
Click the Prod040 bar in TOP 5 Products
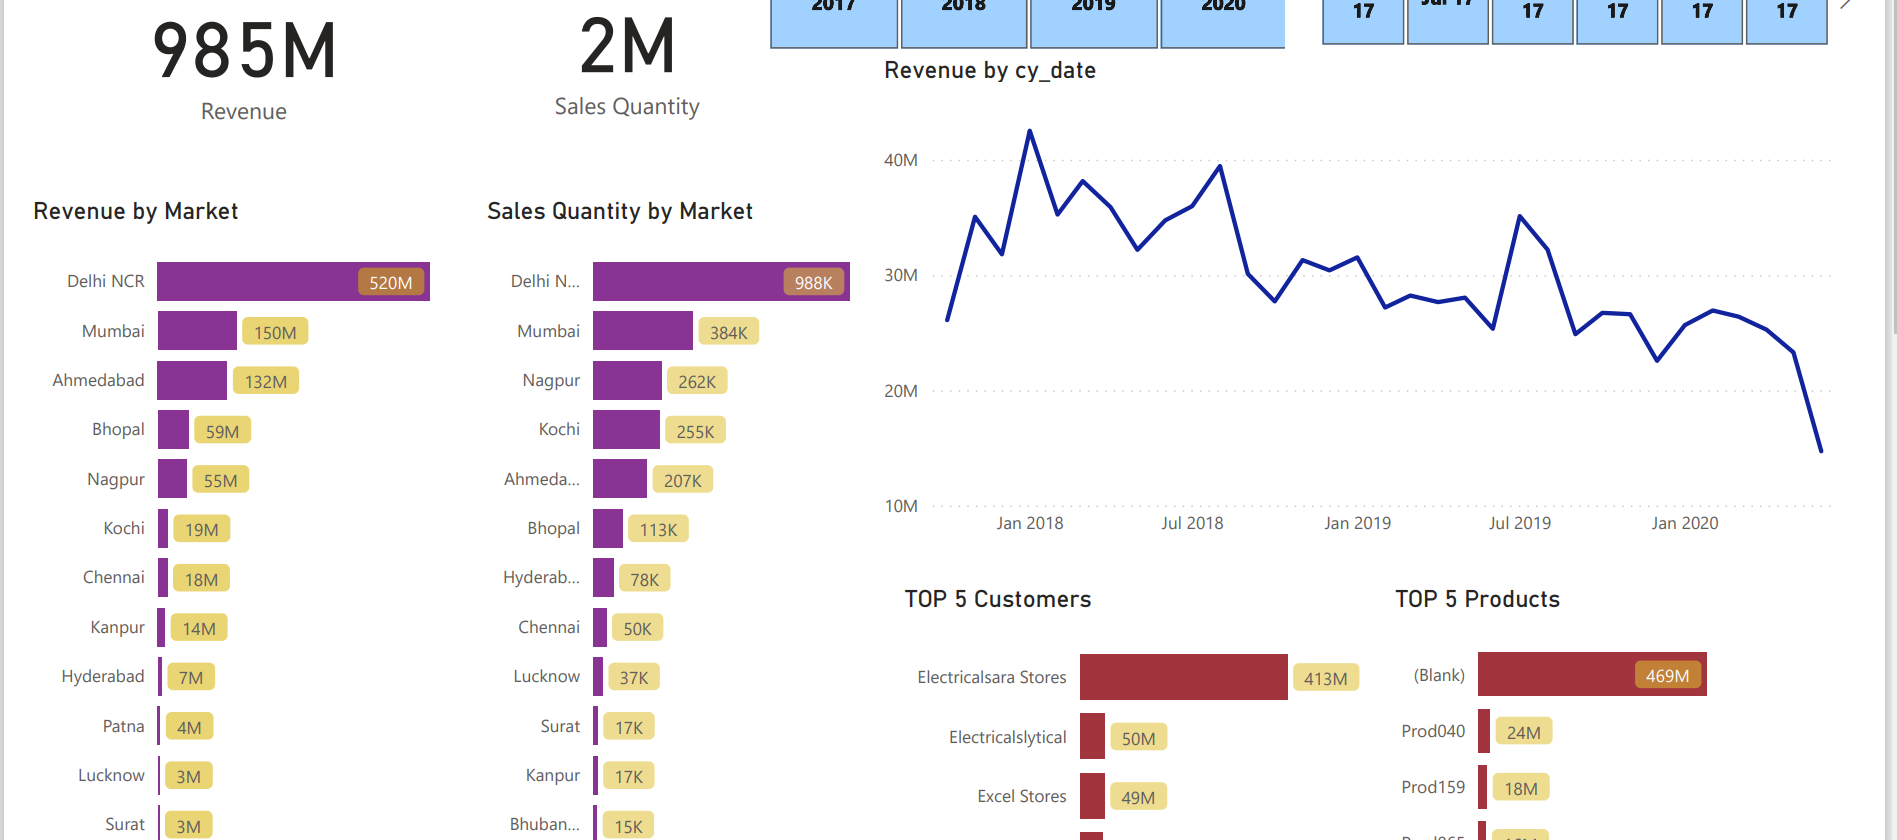[1484, 731]
